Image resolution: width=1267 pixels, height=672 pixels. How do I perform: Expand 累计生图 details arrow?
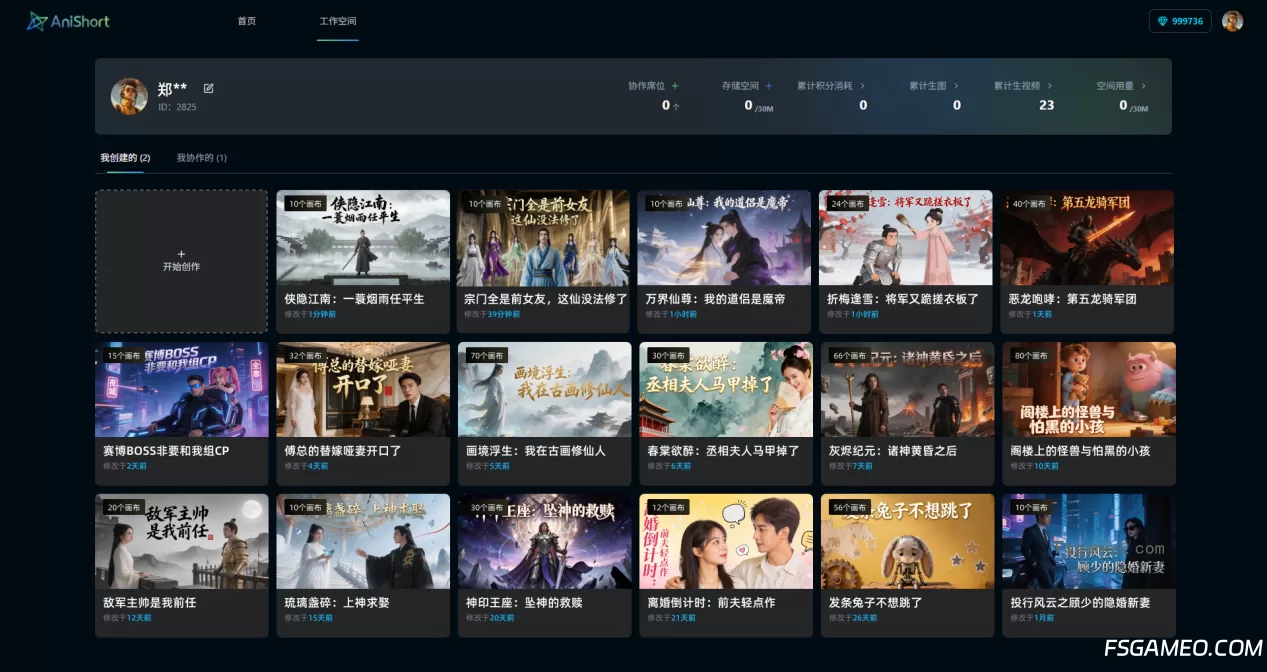point(956,86)
